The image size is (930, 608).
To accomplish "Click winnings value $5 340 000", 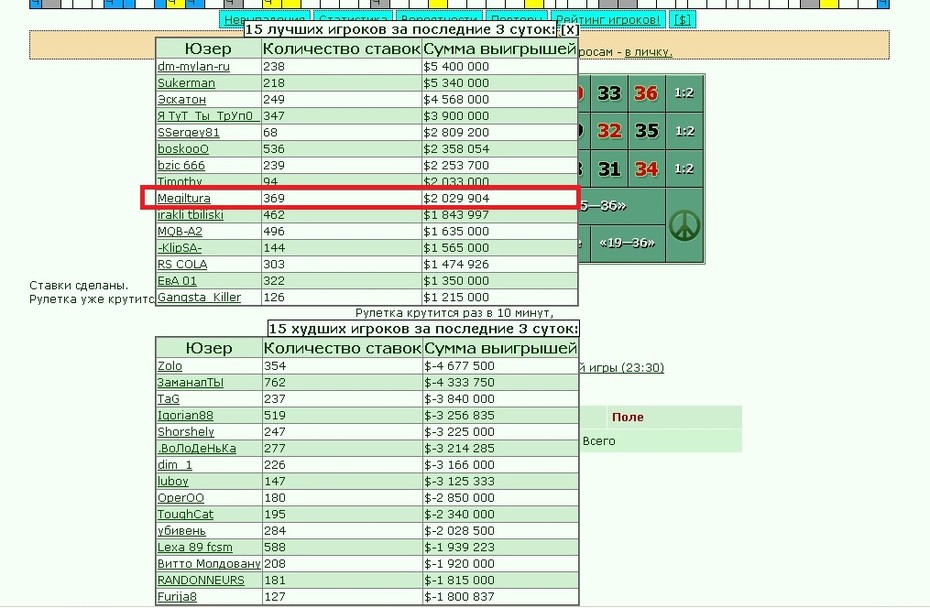I will (x=456, y=83).
